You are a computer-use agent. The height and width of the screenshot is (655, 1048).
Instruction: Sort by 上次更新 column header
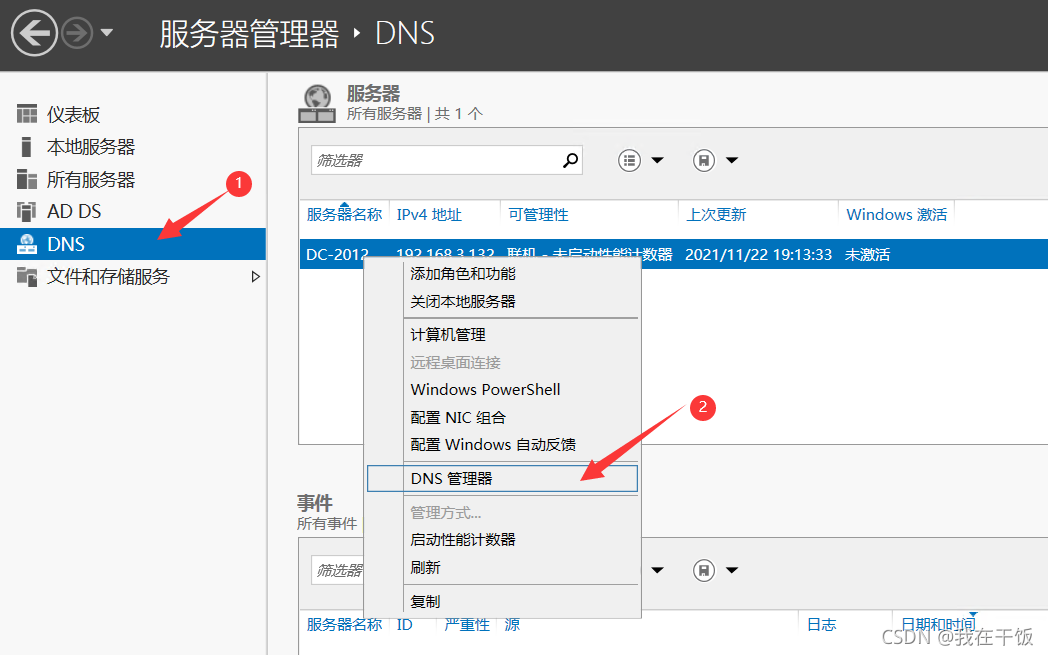[716, 215]
